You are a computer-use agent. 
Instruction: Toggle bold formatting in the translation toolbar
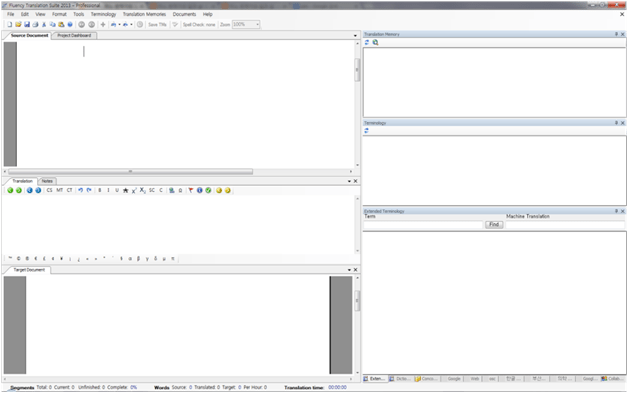tap(100, 190)
